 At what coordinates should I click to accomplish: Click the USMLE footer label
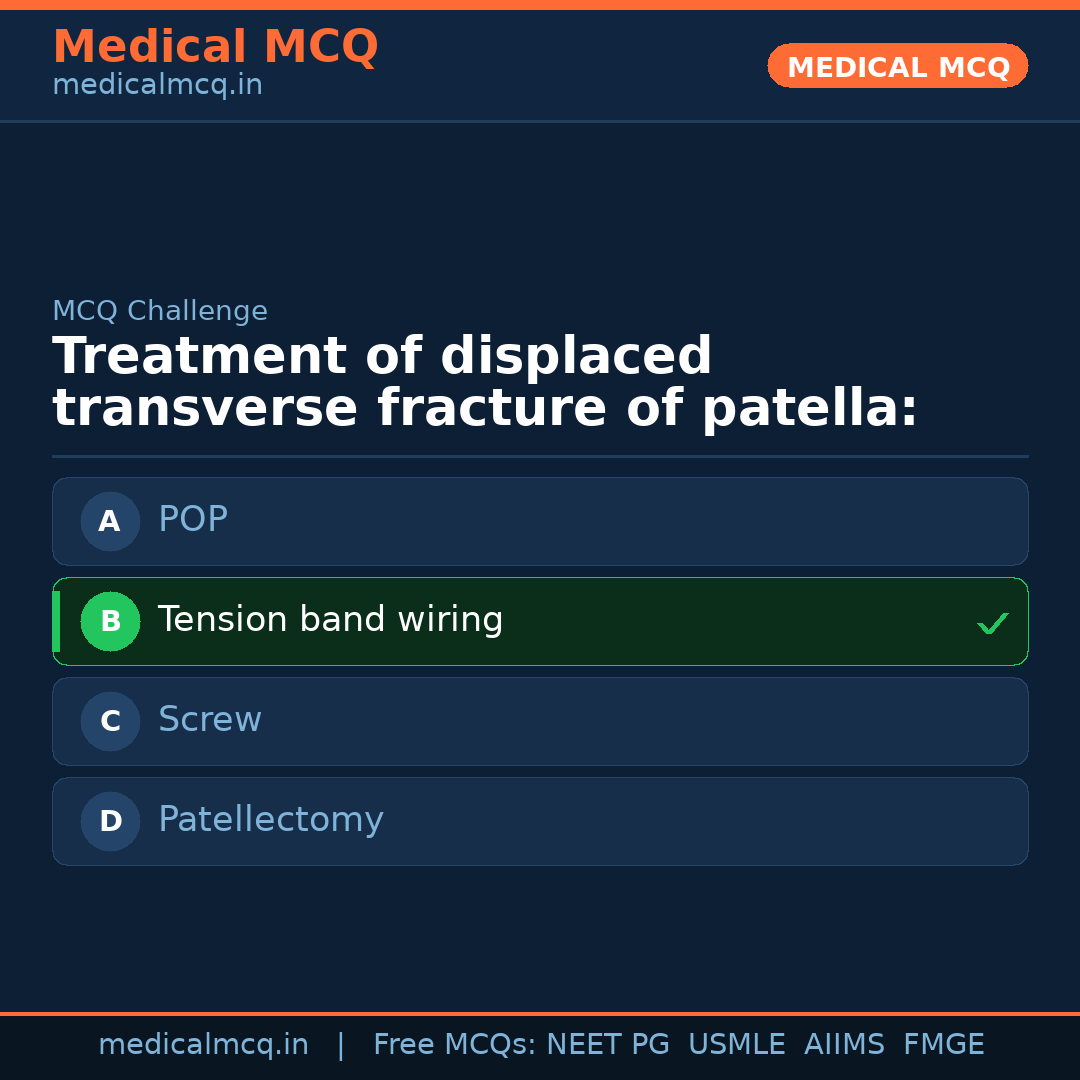(x=736, y=1045)
